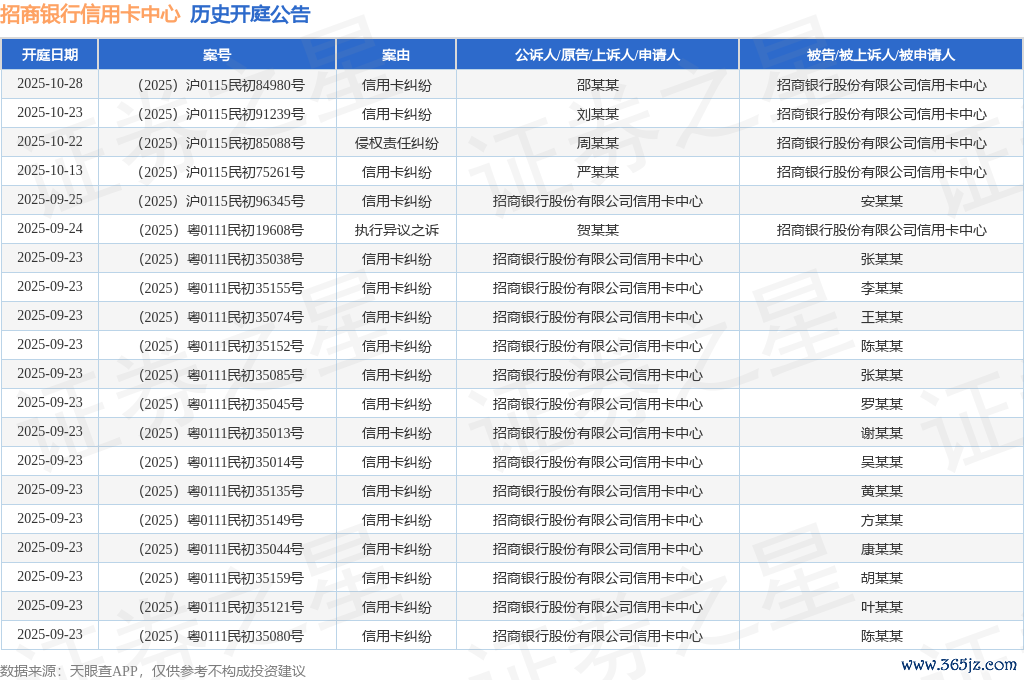This screenshot has height=680, width=1024.
Task: Click the 执行异议之诉 case cause cell
Action: click(x=396, y=230)
